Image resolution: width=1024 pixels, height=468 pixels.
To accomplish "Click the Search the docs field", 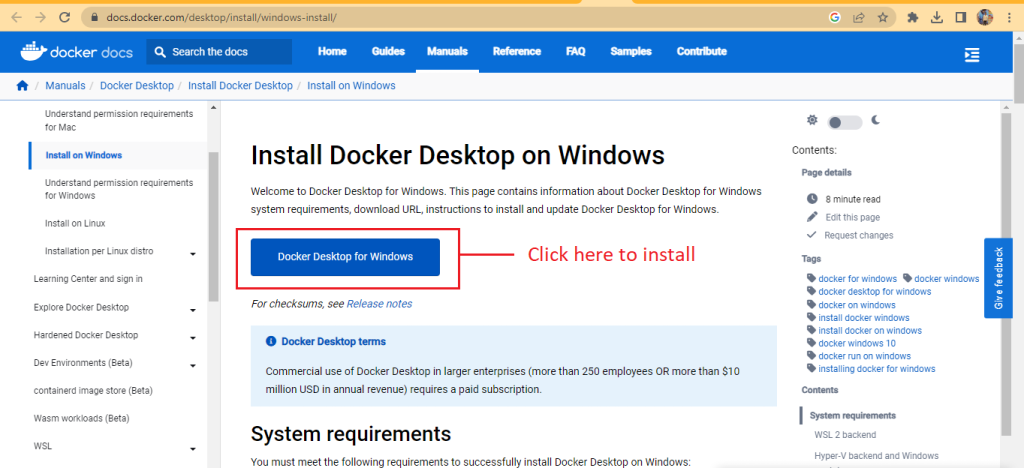I will pyautogui.click(x=220, y=52).
